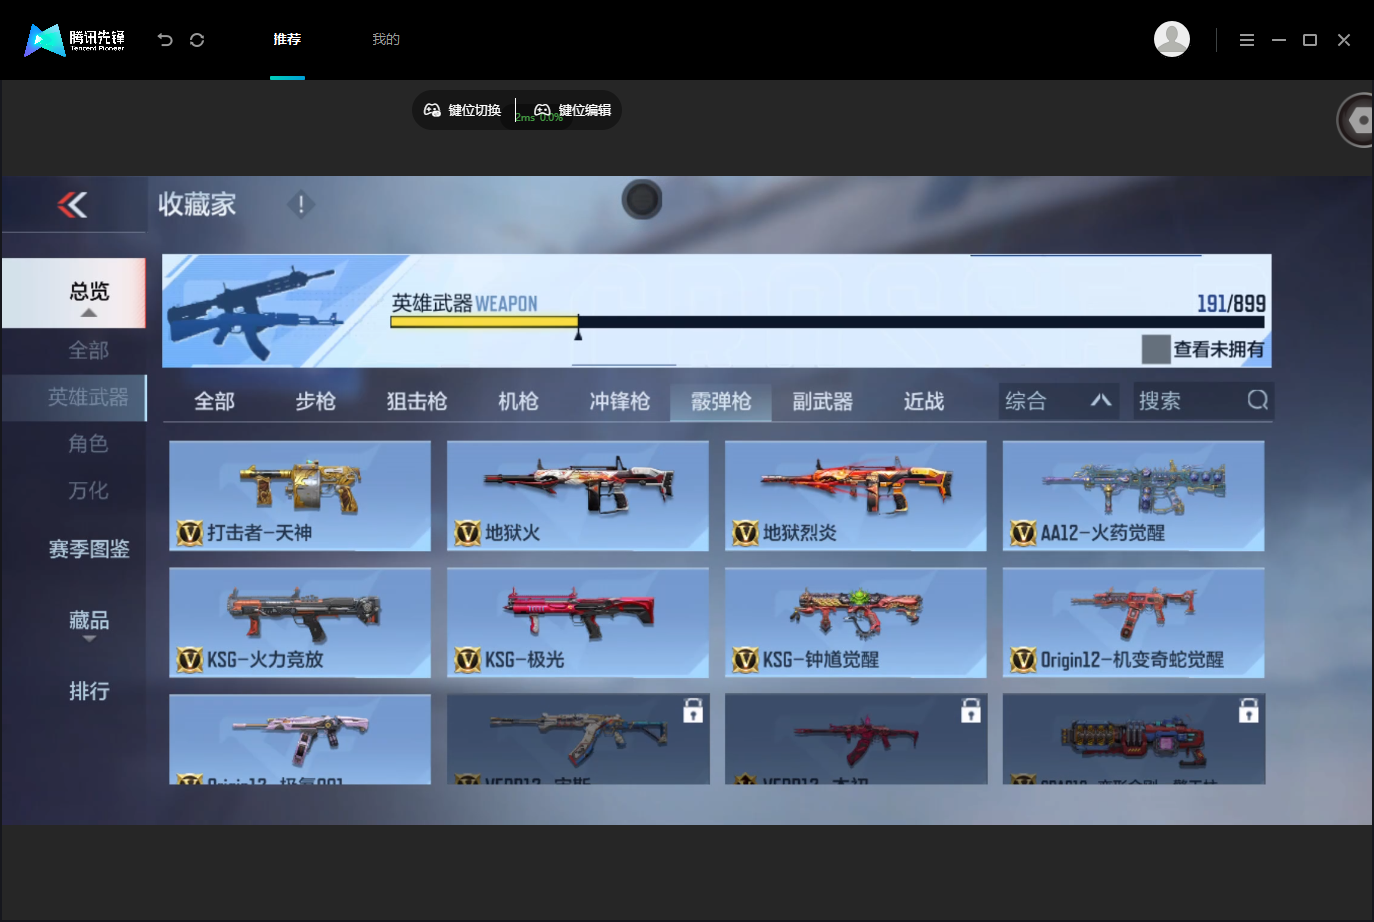Select the 副武器 weapon tab
1374x922 pixels.
click(822, 401)
